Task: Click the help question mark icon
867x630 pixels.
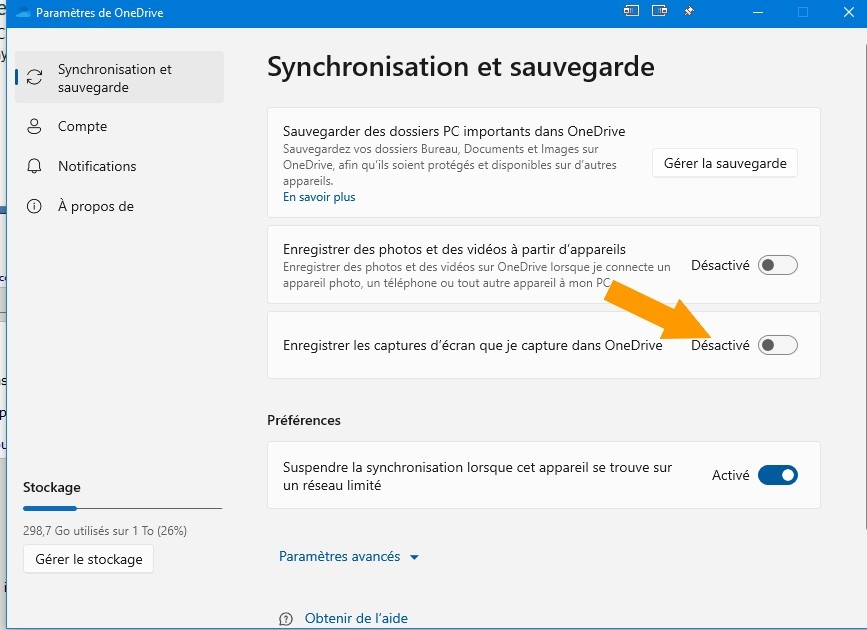Action: click(287, 618)
